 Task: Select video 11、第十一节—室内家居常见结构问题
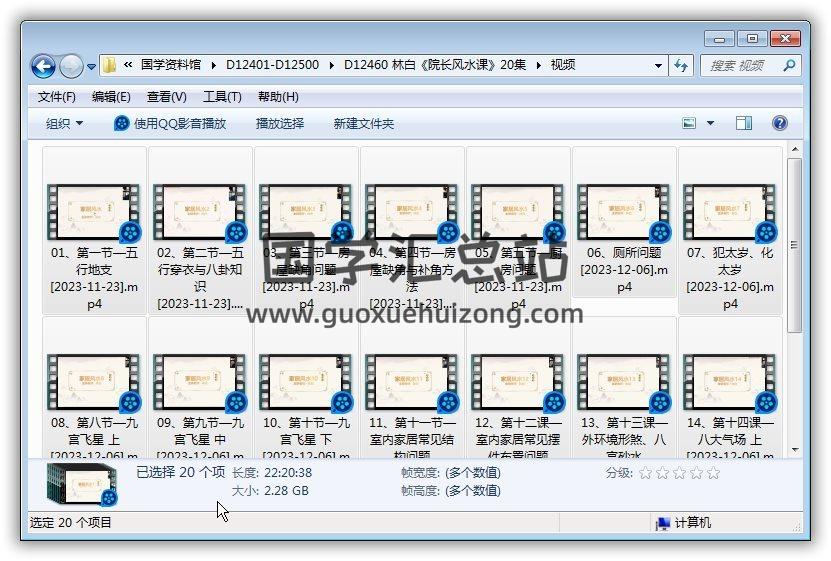click(412, 382)
